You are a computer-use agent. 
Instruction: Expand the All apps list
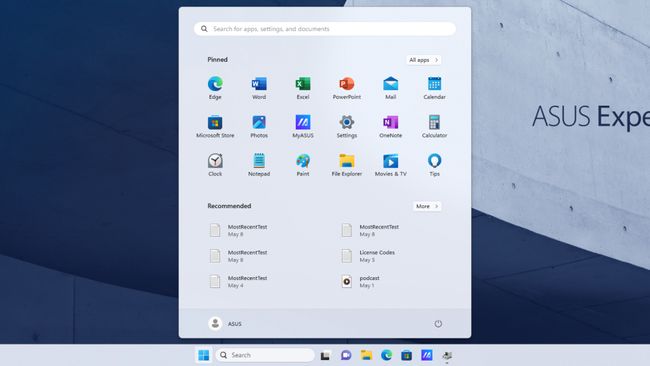(423, 60)
